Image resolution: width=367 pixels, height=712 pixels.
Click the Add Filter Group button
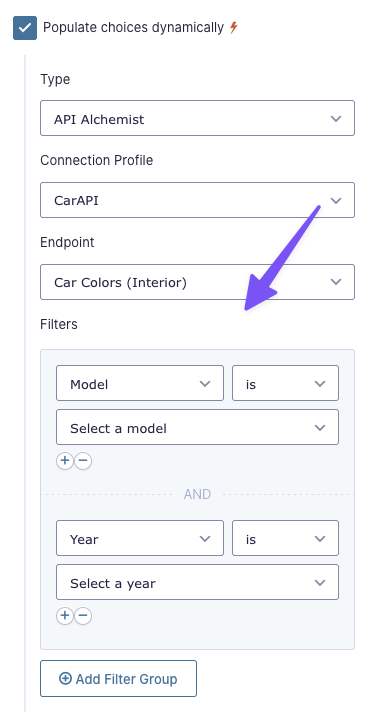click(x=118, y=678)
